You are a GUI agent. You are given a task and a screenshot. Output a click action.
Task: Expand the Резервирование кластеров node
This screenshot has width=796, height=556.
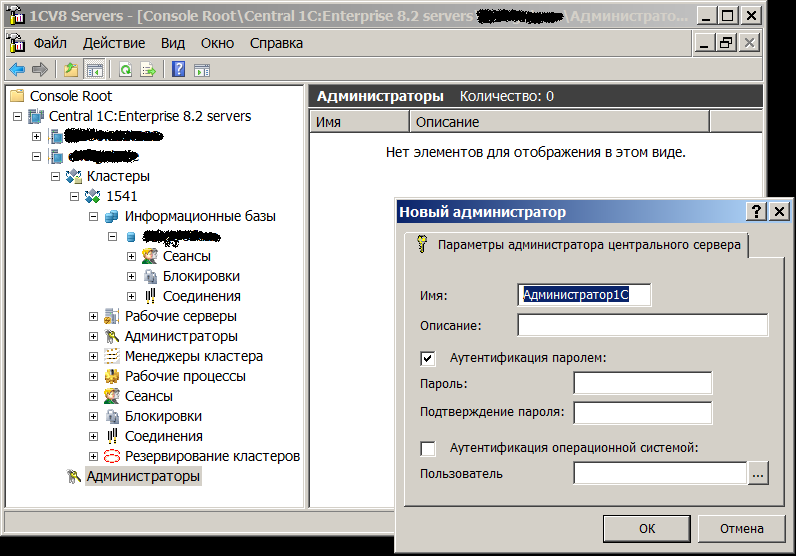tap(93, 456)
